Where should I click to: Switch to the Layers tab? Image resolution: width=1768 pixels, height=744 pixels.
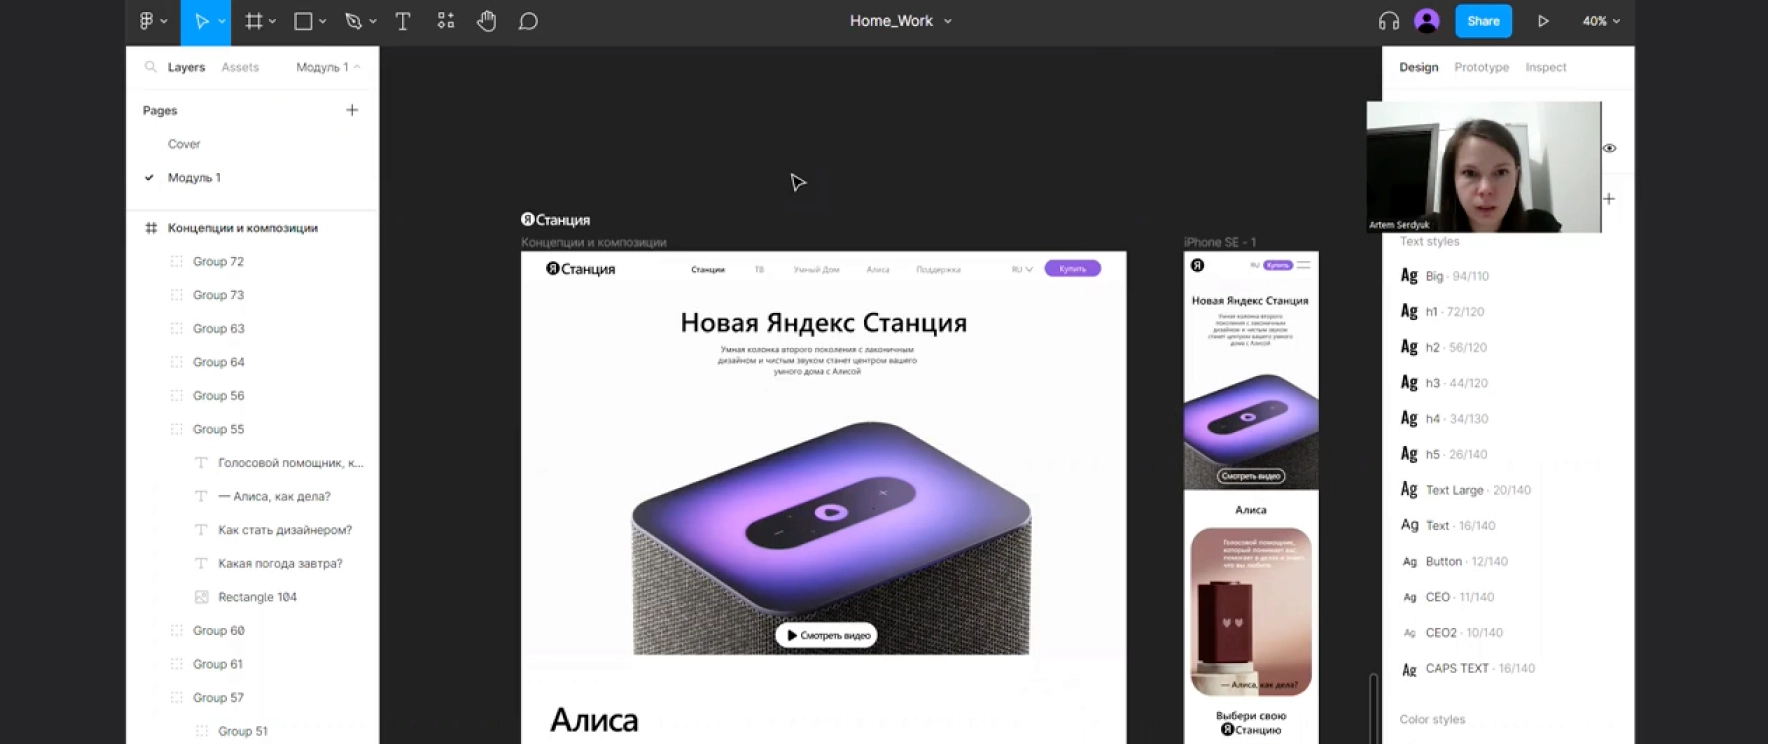pyautogui.click(x=186, y=67)
